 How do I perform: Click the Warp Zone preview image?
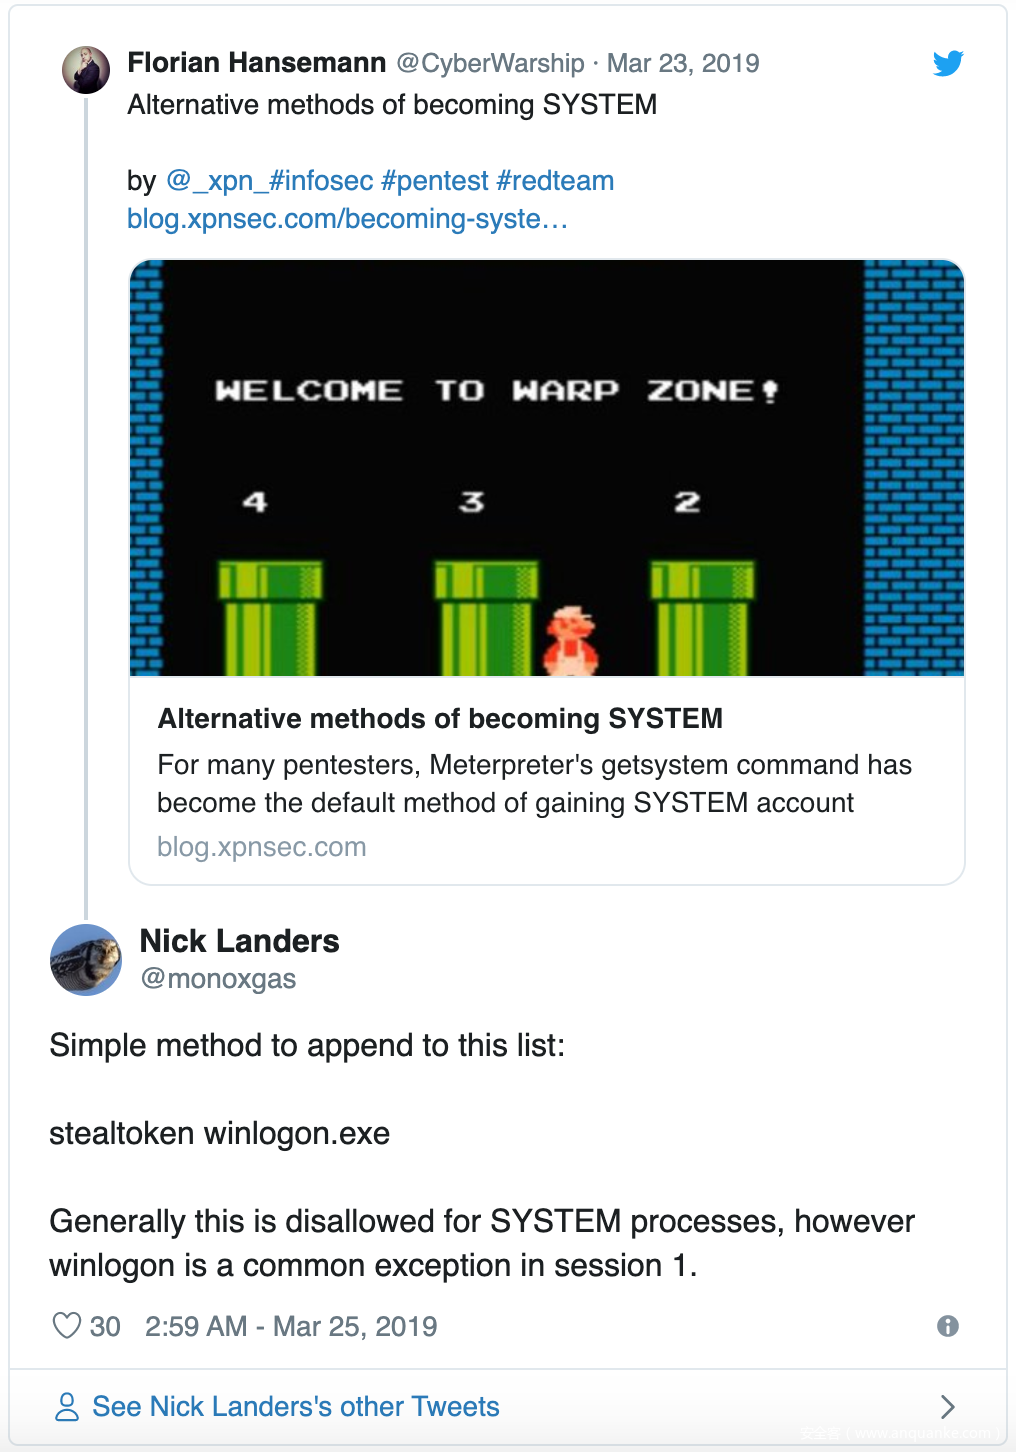pos(547,468)
